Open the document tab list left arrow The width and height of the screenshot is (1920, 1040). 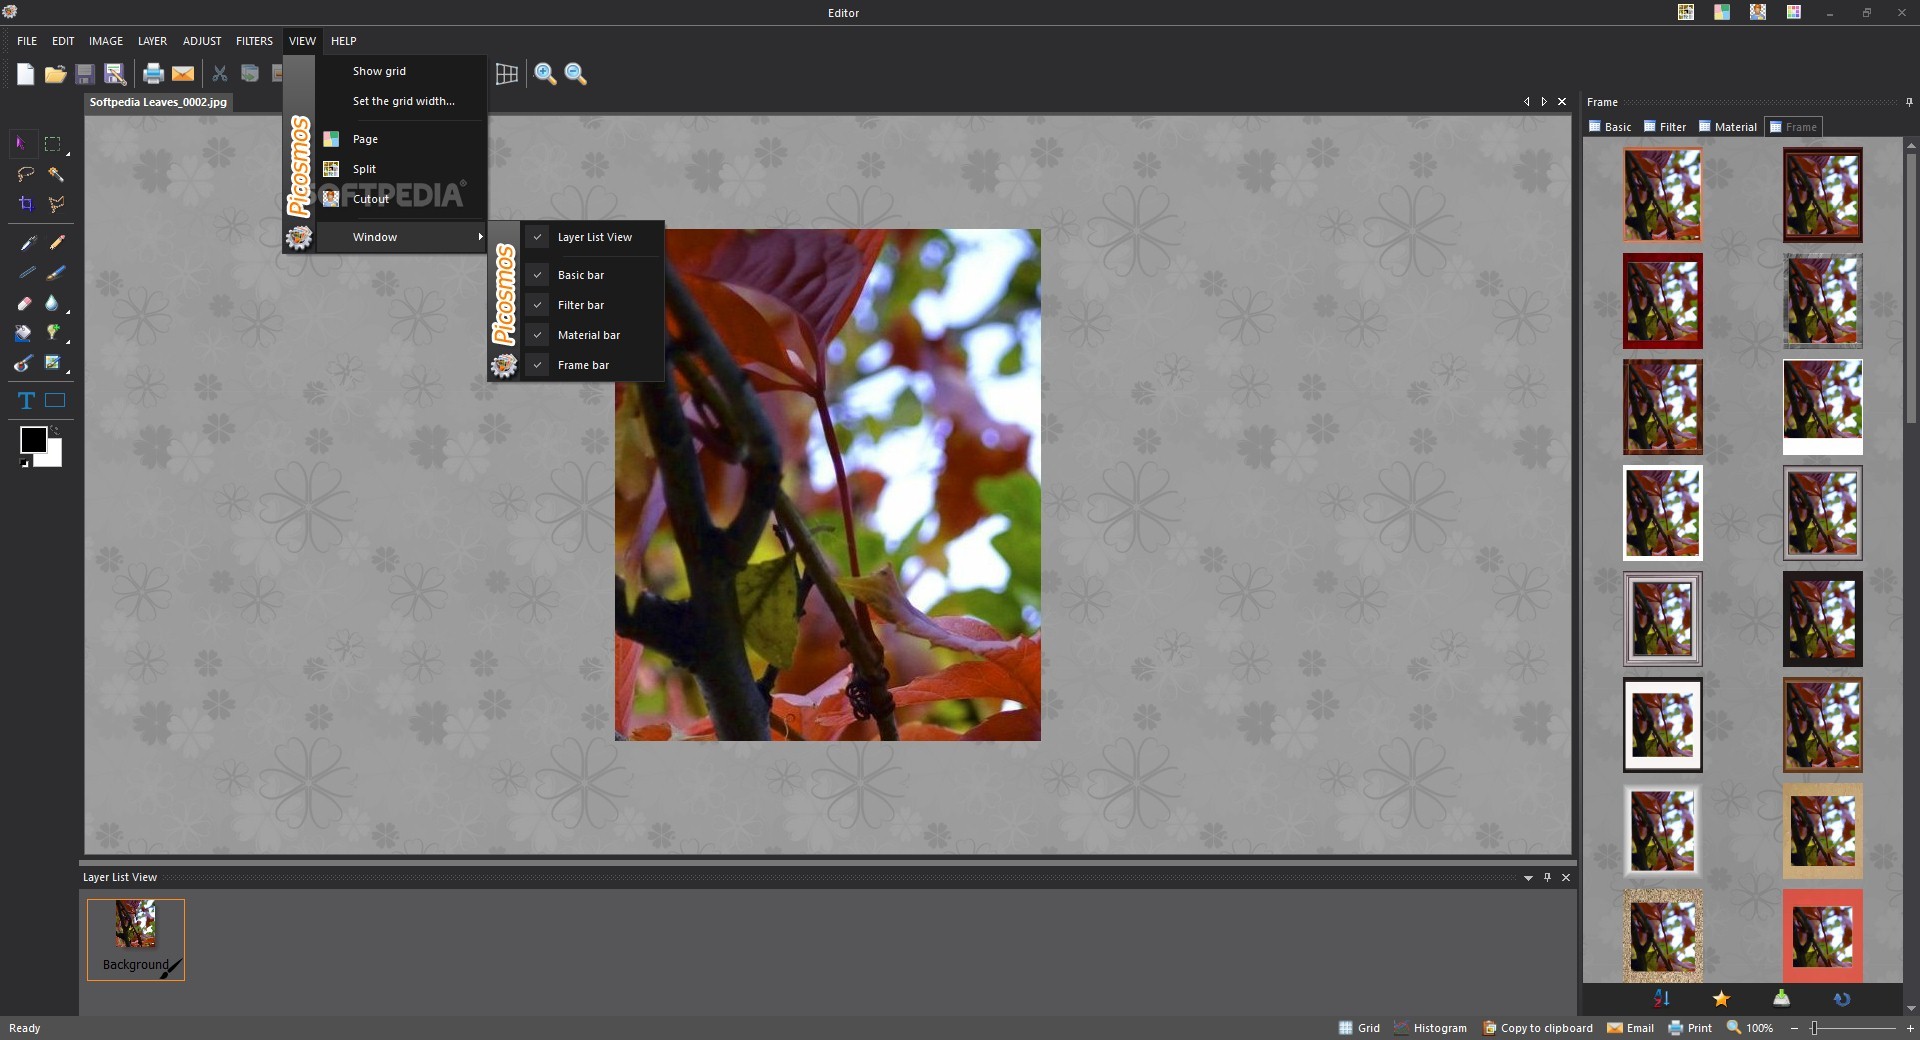[x=1526, y=102]
